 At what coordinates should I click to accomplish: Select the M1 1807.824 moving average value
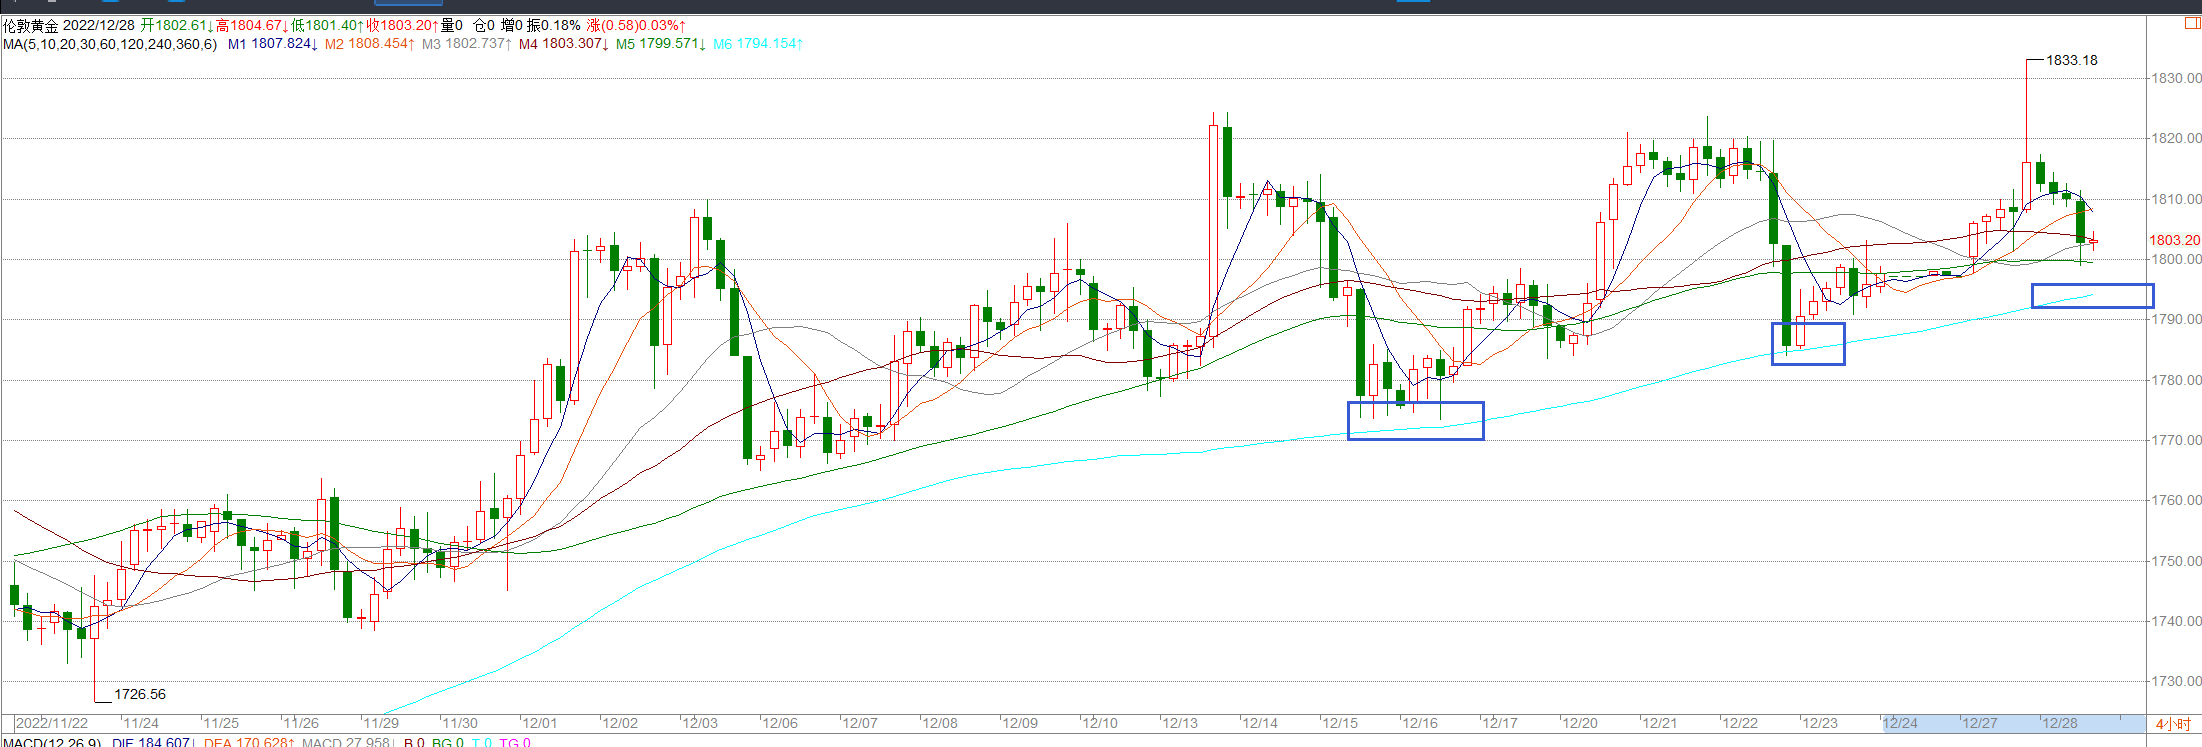tap(272, 44)
